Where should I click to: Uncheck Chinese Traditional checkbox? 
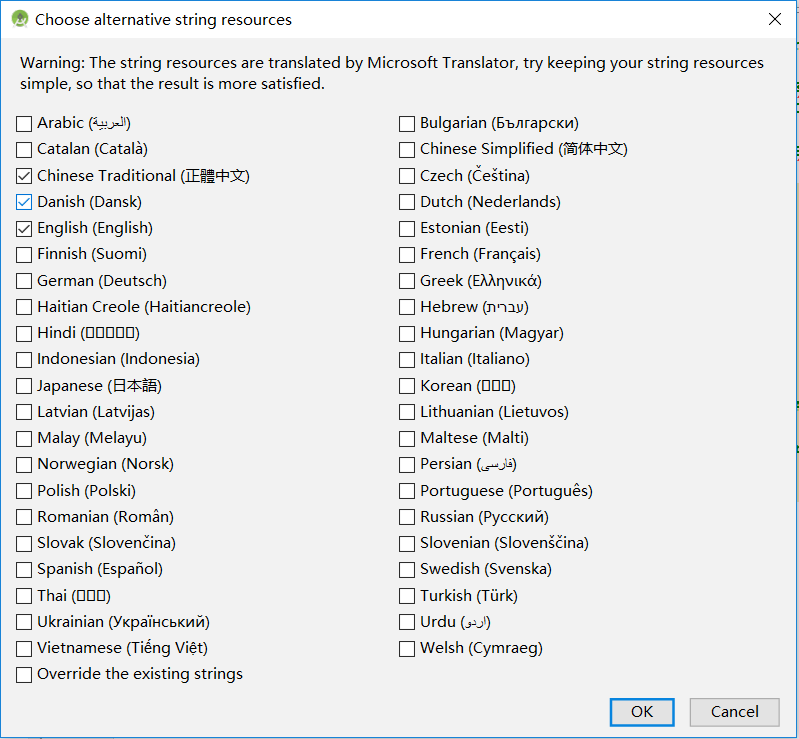pos(24,176)
